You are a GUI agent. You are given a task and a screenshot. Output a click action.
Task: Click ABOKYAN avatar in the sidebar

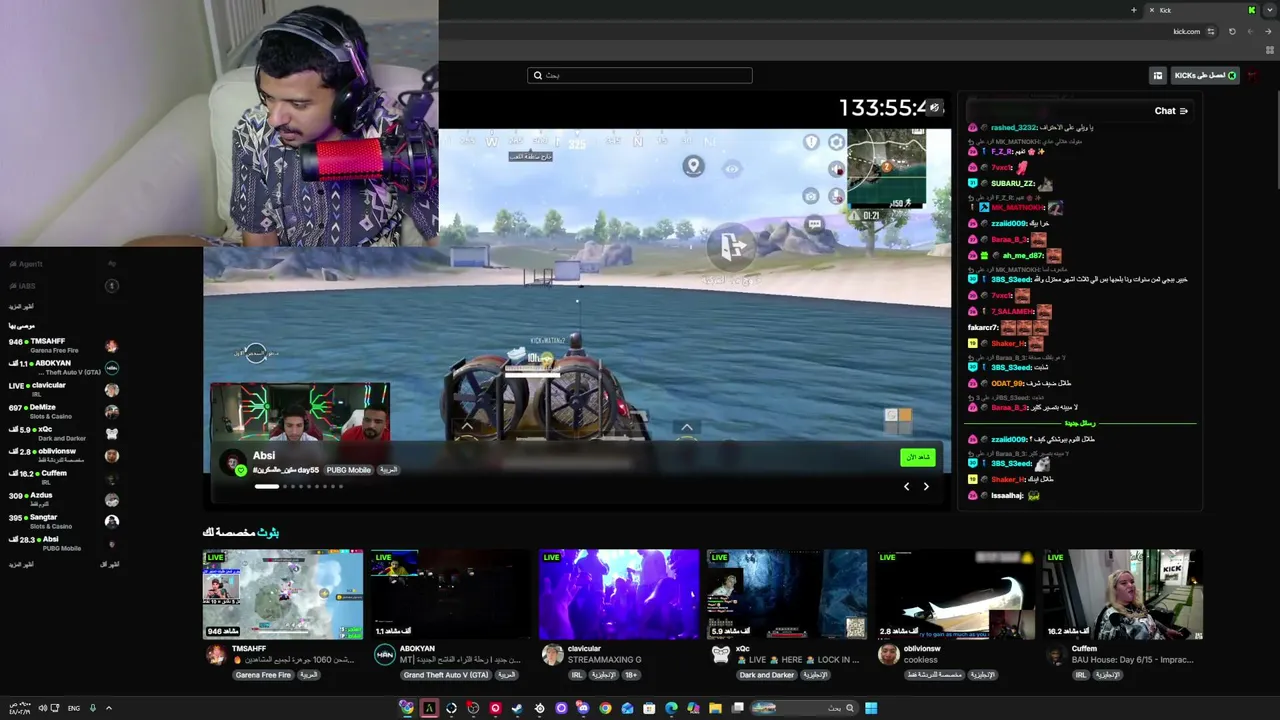pyautogui.click(x=112, y=368)
